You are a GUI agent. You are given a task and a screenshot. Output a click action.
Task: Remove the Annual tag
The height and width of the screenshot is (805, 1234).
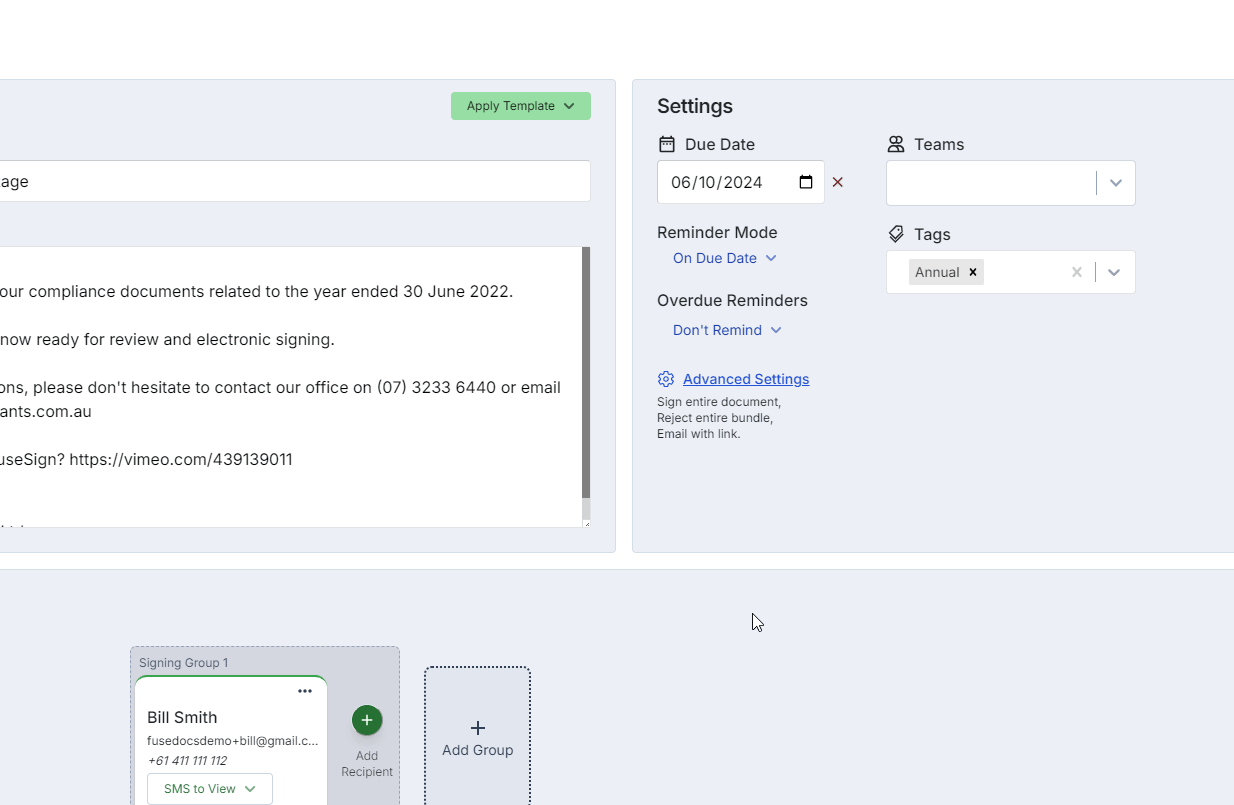point(972,272)
